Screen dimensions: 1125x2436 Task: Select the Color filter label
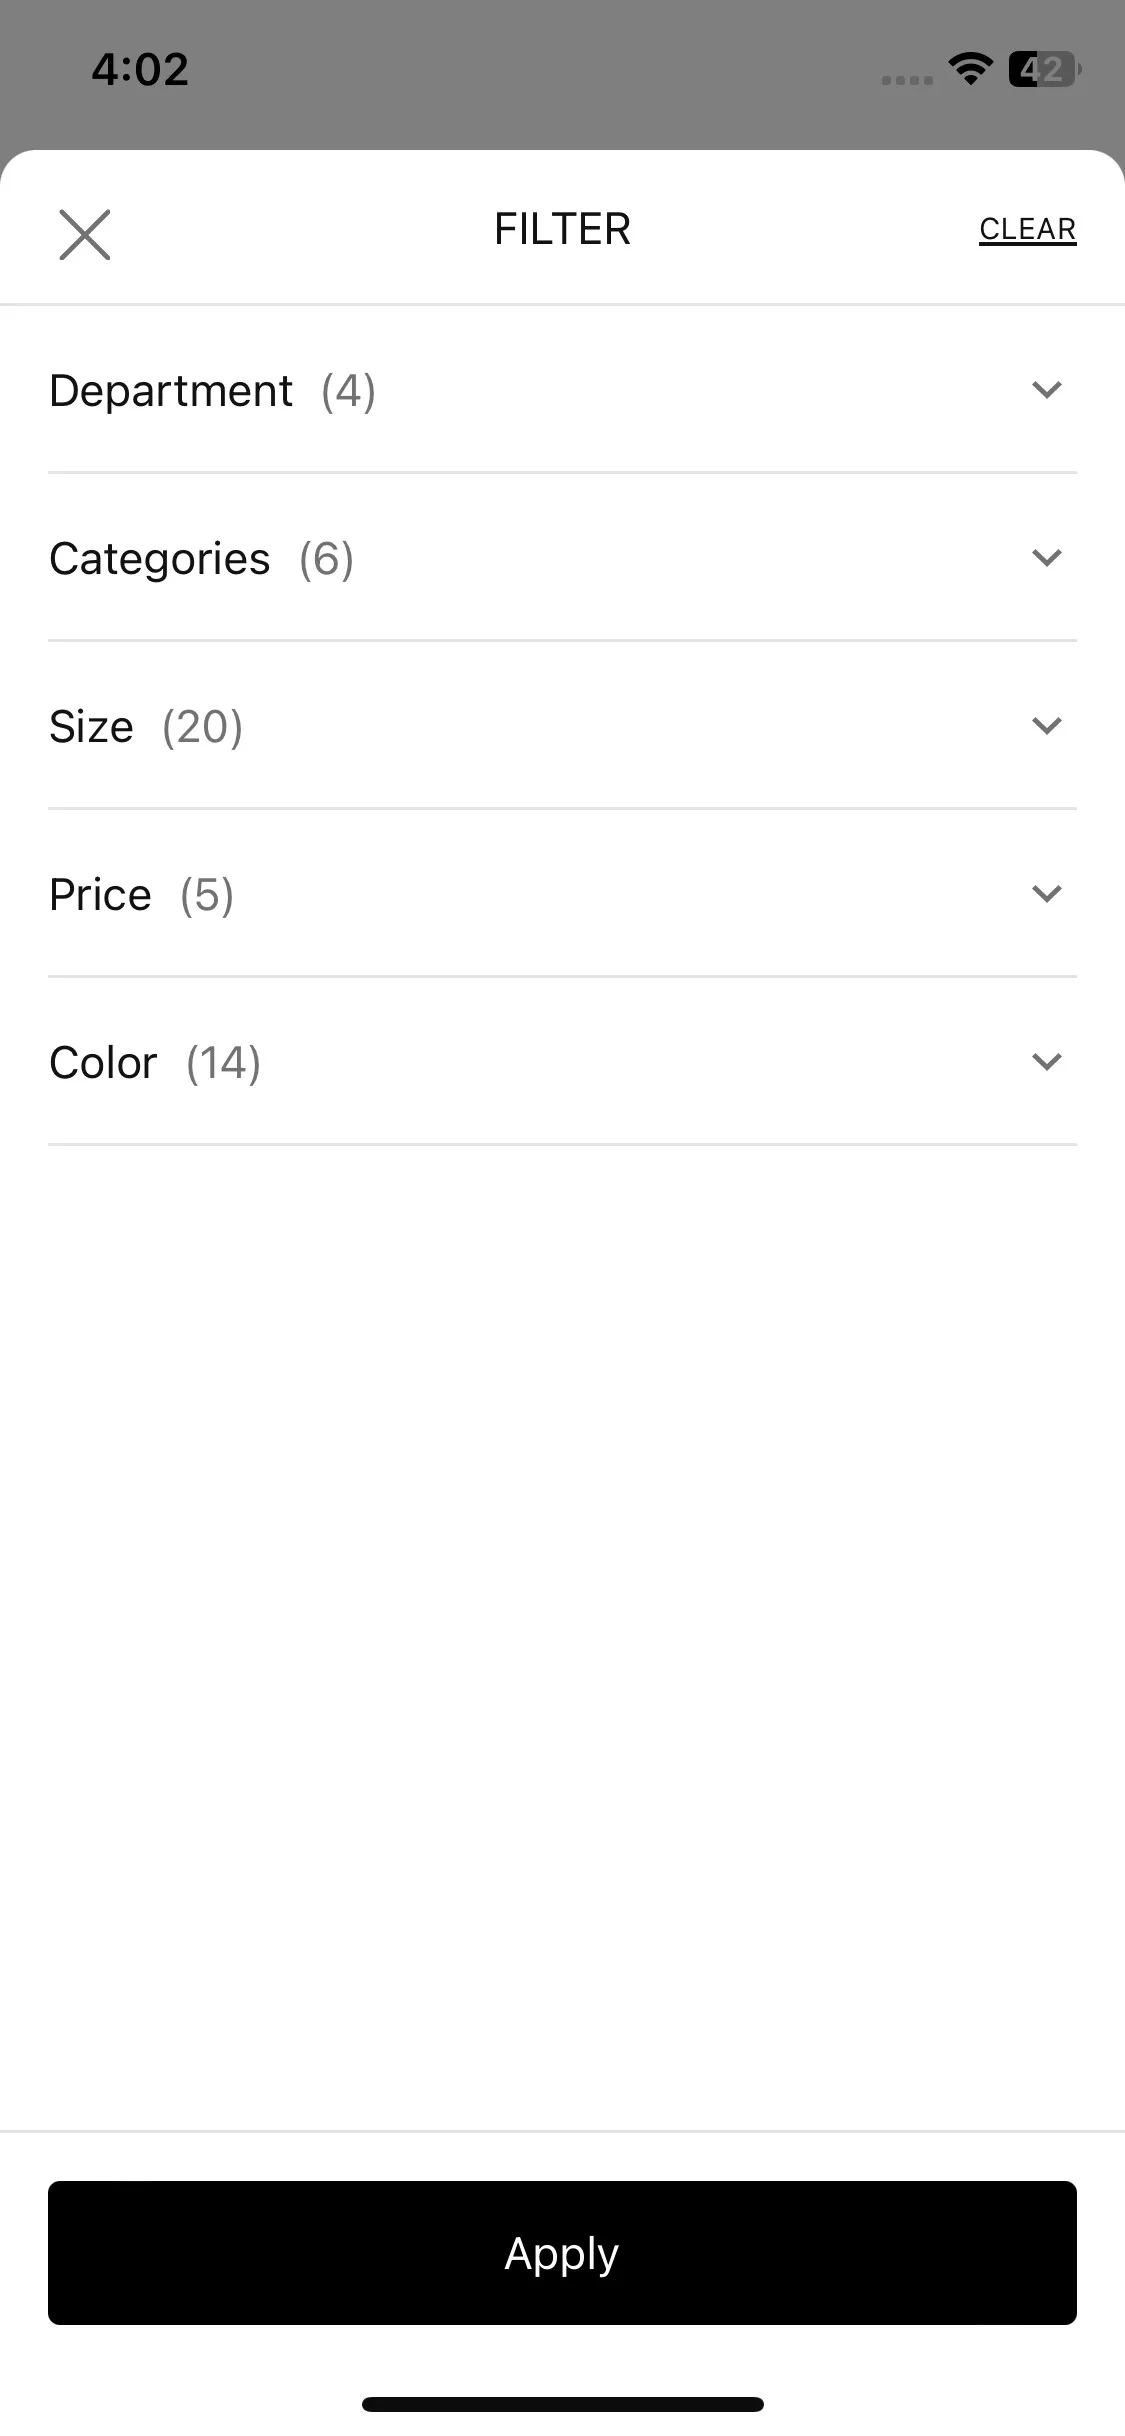104,1063
